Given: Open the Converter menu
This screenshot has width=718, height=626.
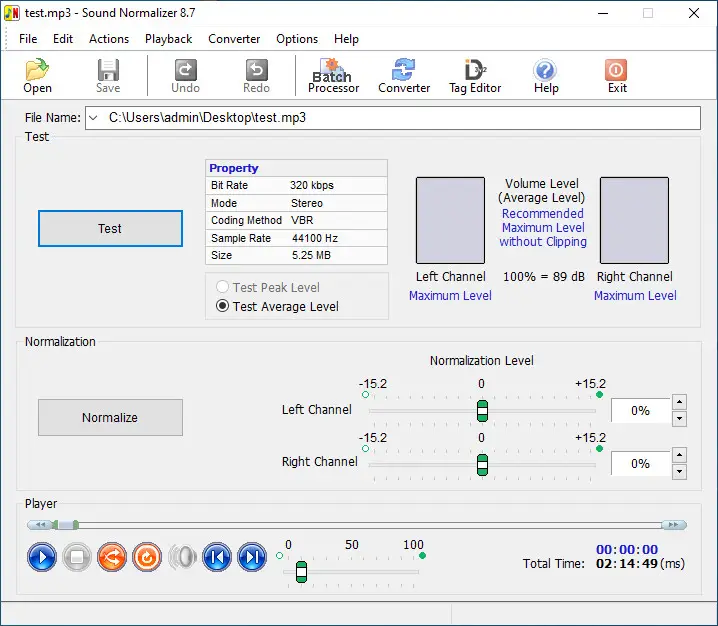Looking at the screenshot, I should point(234,39).
